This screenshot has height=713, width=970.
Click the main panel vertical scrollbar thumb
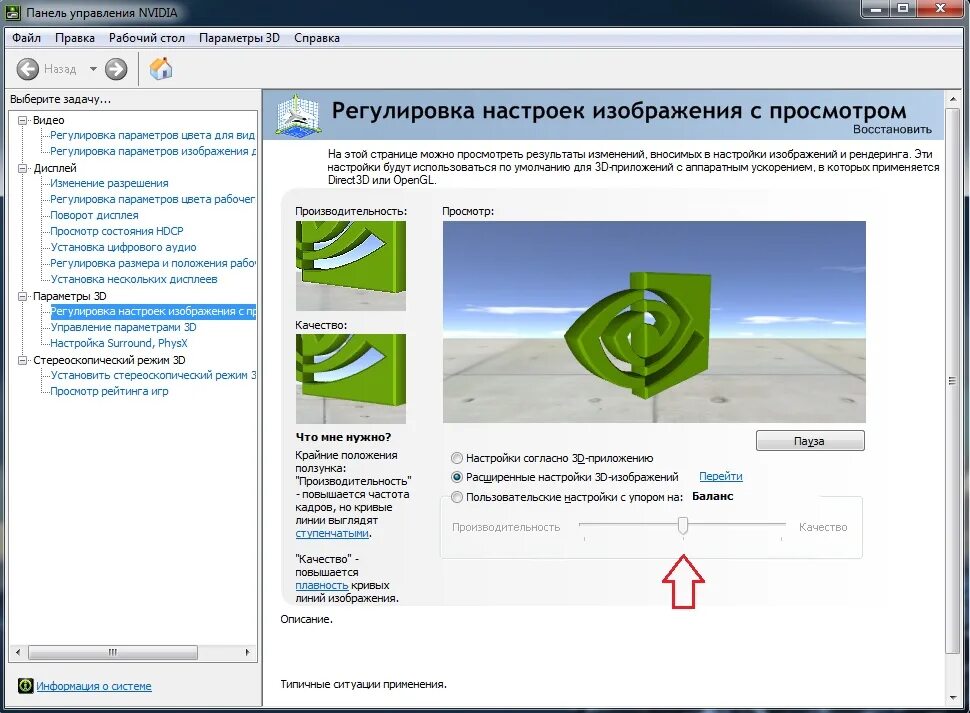click(x=952, y=381)
